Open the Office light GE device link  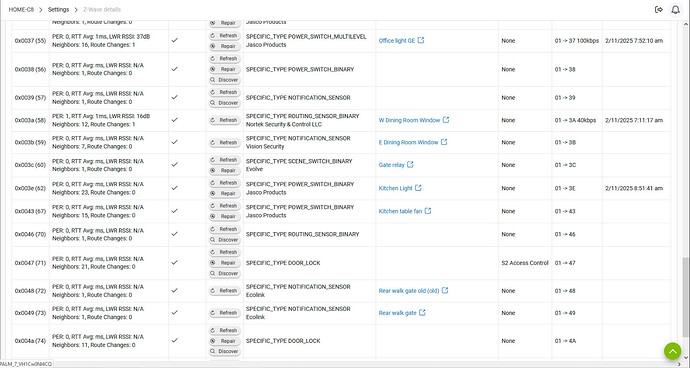[396, 40]
